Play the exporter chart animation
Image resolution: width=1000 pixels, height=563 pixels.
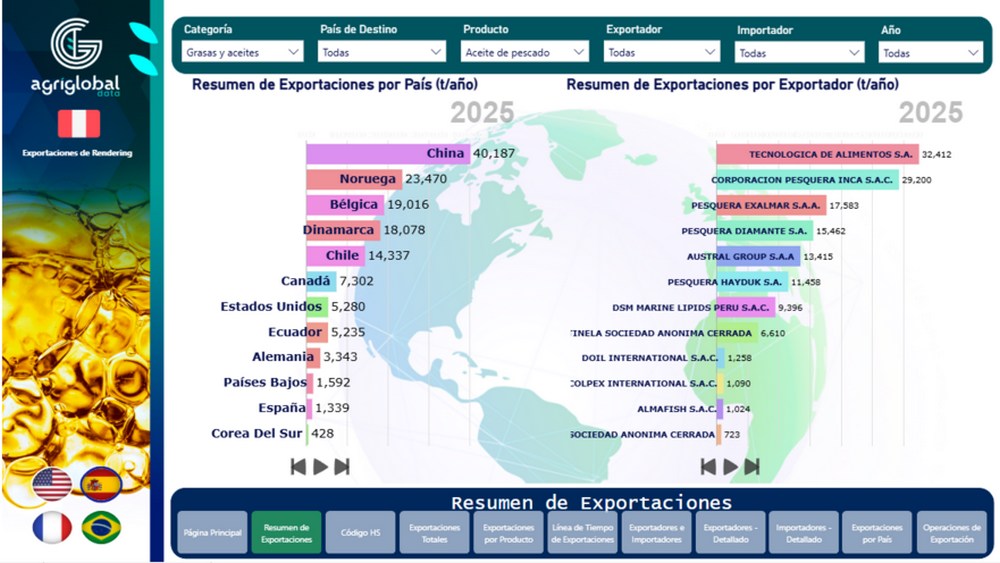tap(731, 466)
